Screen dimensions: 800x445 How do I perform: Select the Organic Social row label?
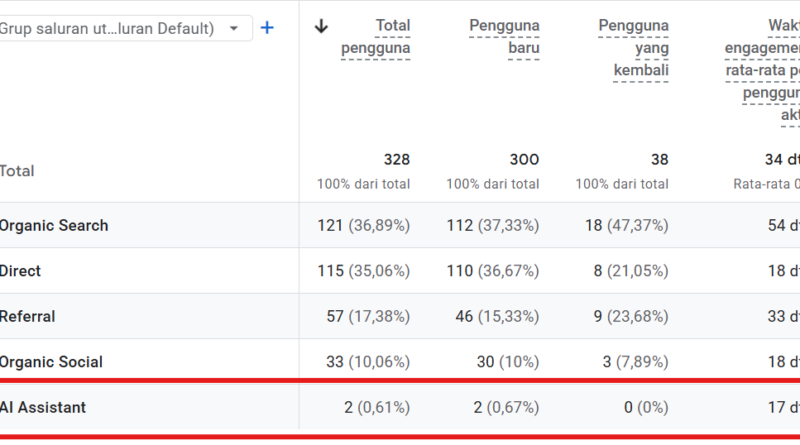pyautogui.click(x=51, y=362)
